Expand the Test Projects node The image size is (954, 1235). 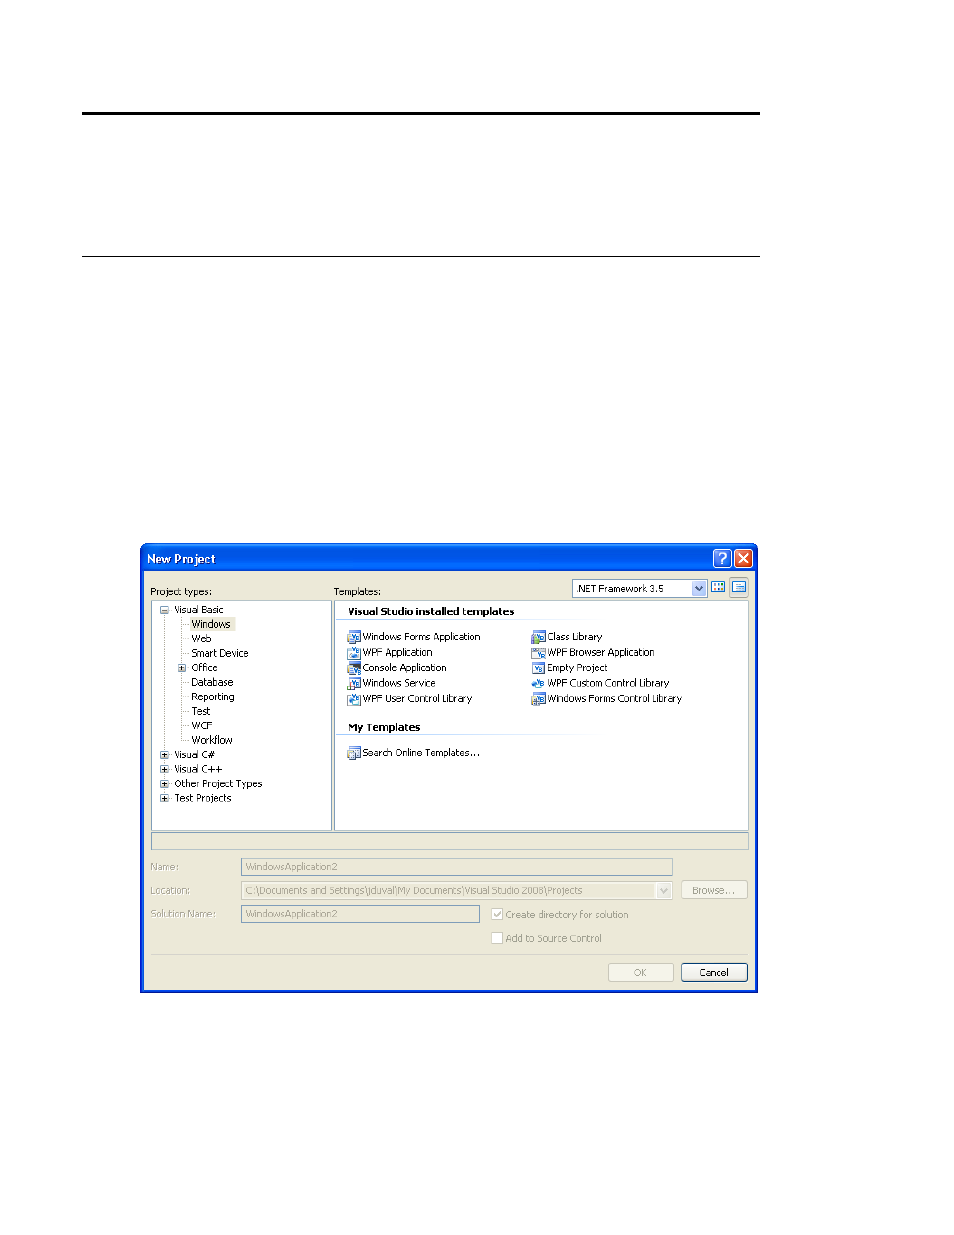click(x=165, y=798)
